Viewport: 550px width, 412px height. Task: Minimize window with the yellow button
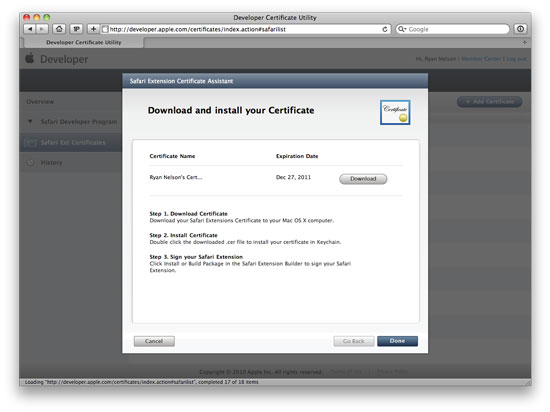pos(36,17)
